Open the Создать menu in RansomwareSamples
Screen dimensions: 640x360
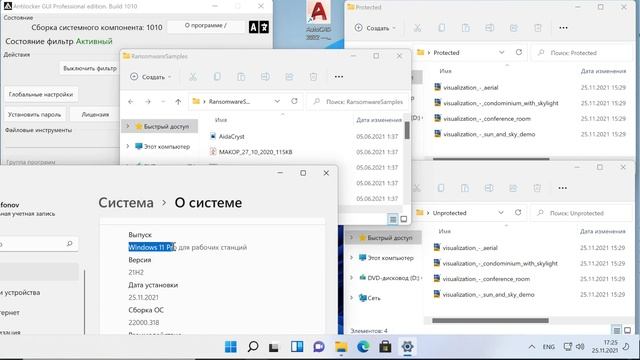(151, 77)
